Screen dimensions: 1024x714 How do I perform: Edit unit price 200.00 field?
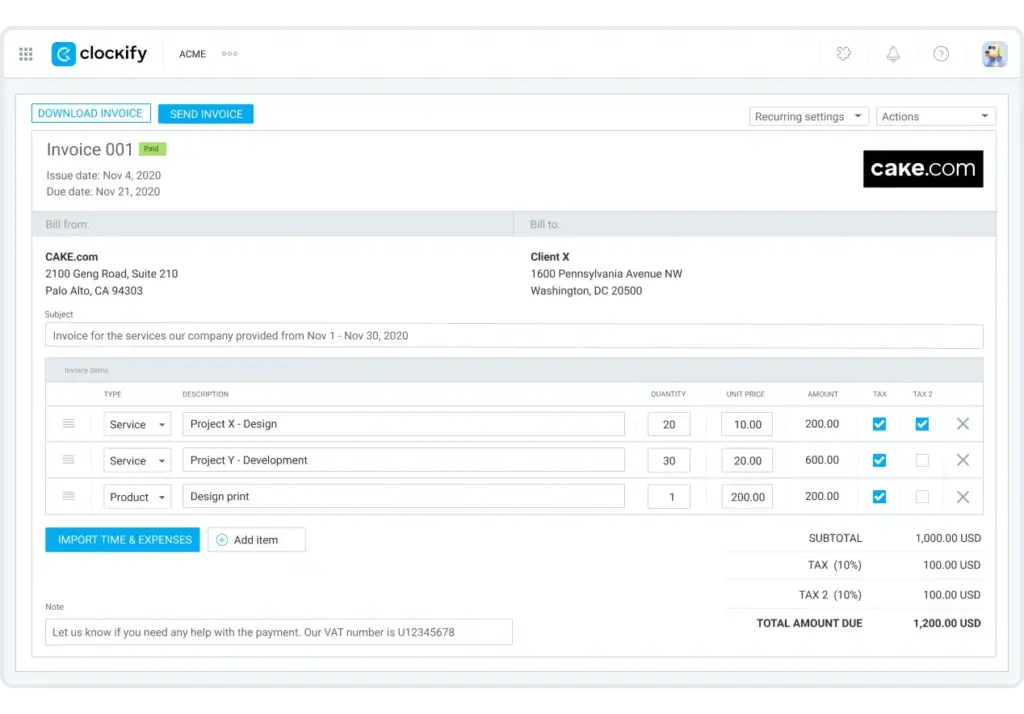(747, 497)
